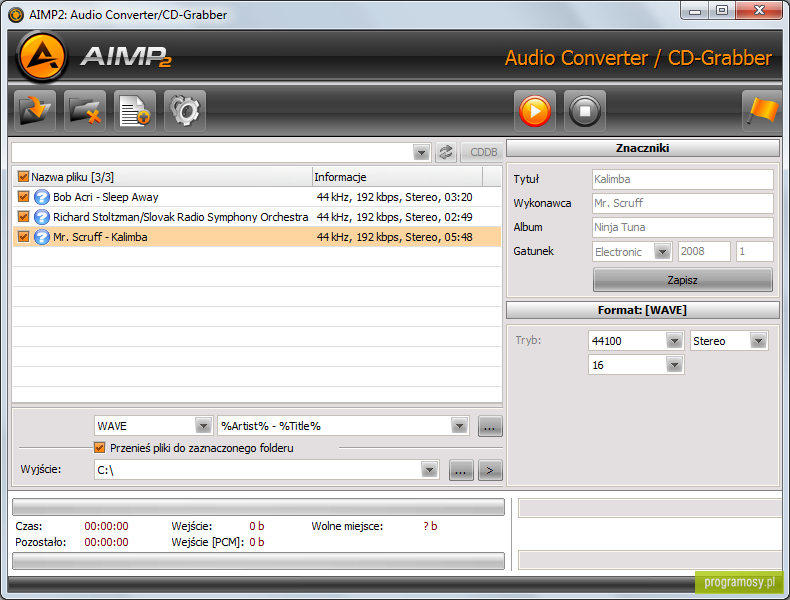Click the upper conversion progress bar
The width and height of the screenshot is (790, 600).
pyautogui.click(x=258, y=507)
